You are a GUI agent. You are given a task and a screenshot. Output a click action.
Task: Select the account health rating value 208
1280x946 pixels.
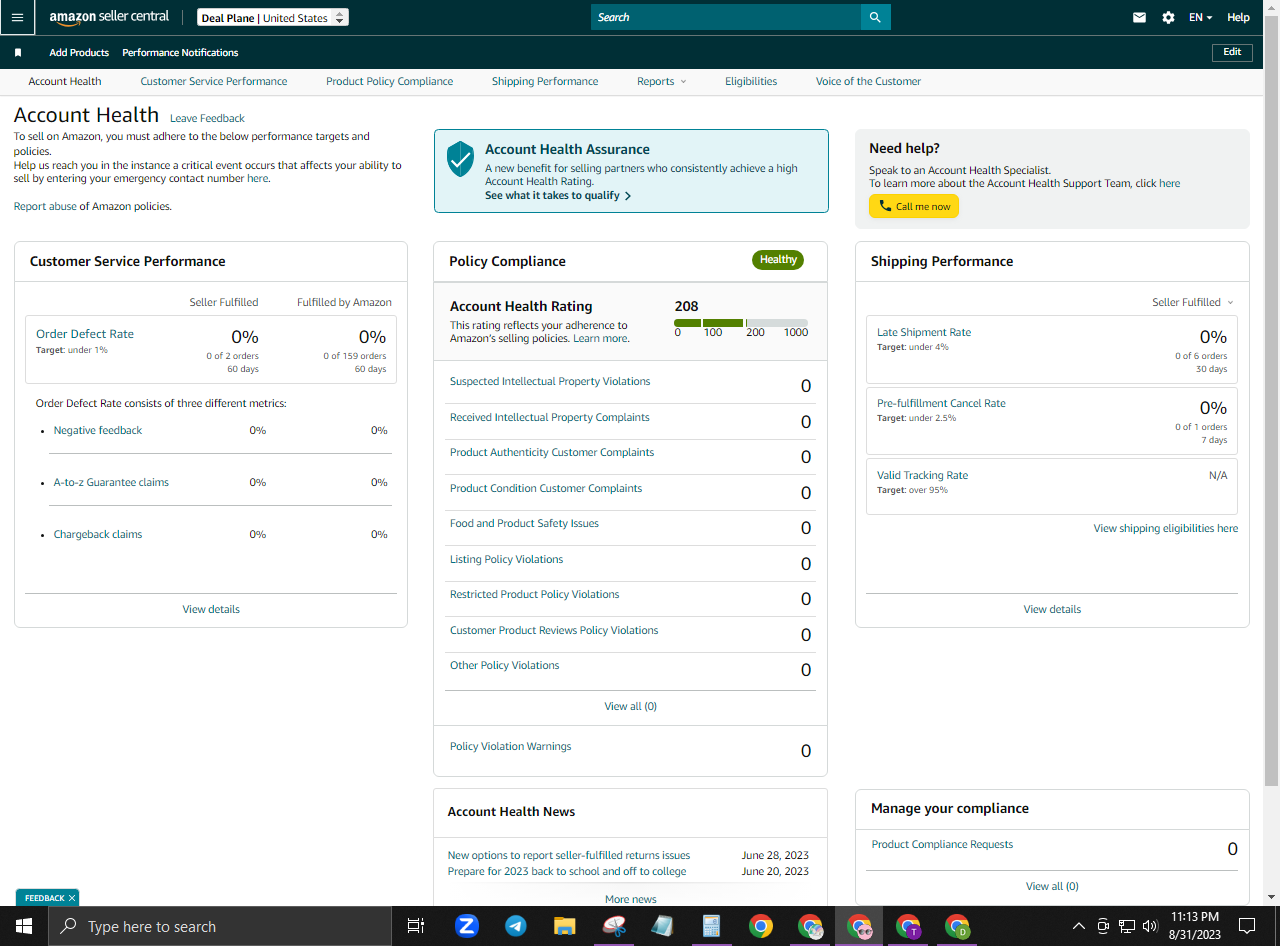click(686, 306)
